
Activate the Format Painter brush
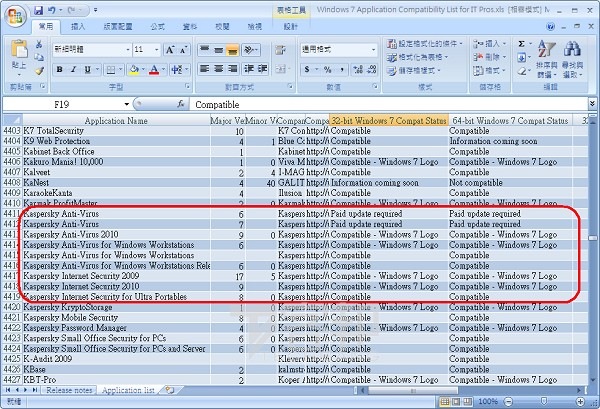coord(39,71)
